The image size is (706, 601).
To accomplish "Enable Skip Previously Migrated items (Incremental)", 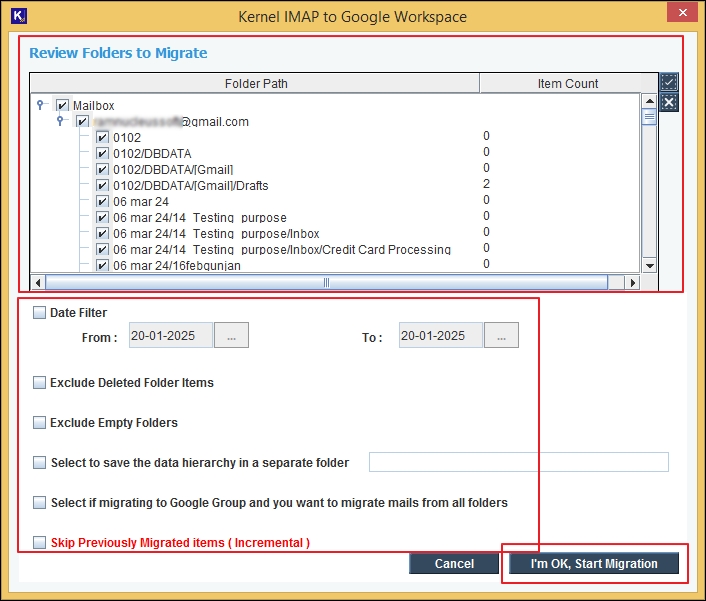I will tap(39, 542).
